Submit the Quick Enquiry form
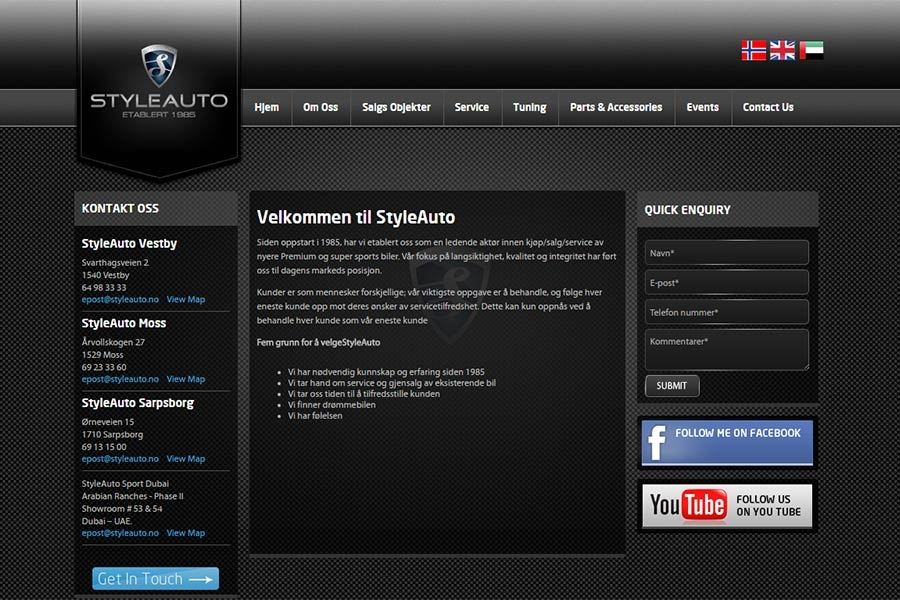Viewport: 900px width, 600px height. pyautogui.click(x=672, y=386)
